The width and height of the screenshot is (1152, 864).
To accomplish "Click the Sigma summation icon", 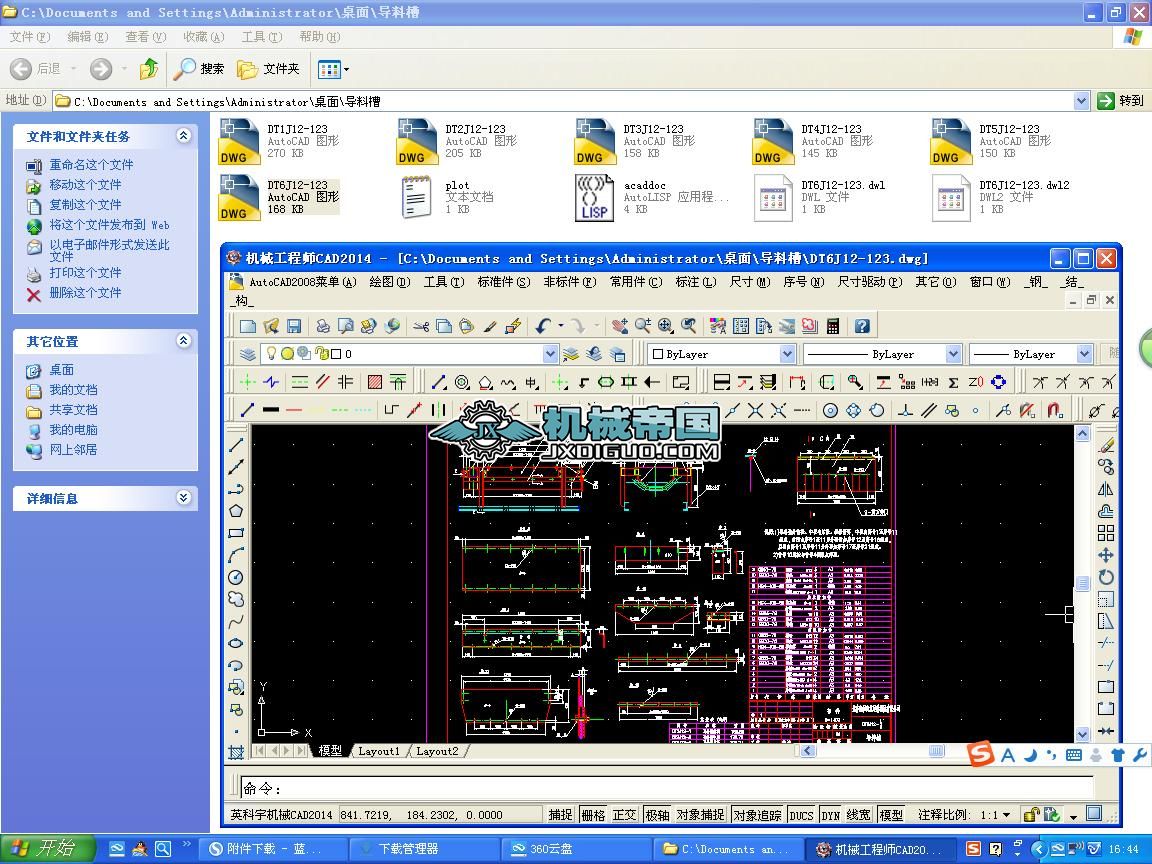I will pyautogui.click(x=953, y=383).
